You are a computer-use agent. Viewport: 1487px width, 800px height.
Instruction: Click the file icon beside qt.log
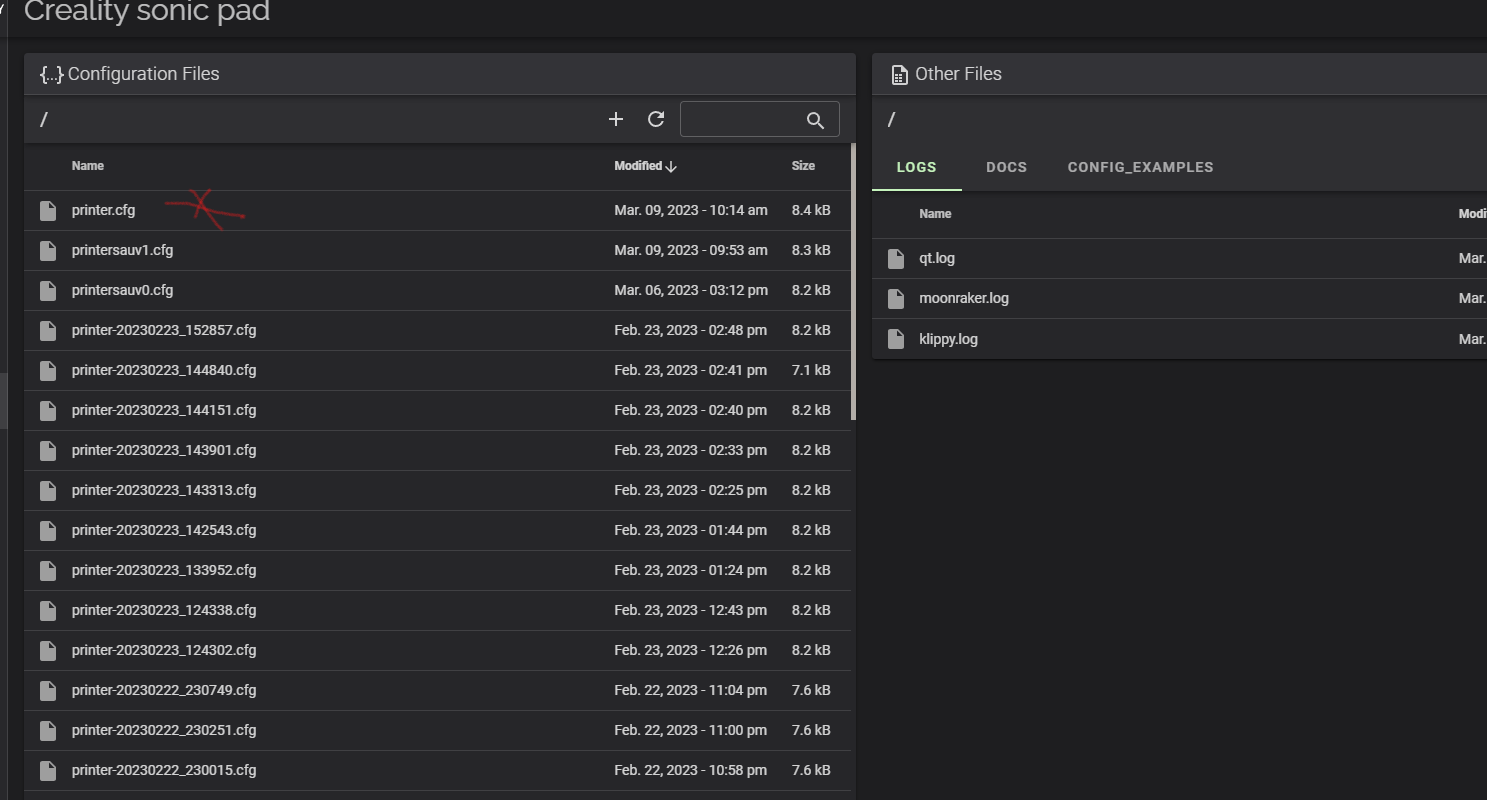tap(896, 258)
